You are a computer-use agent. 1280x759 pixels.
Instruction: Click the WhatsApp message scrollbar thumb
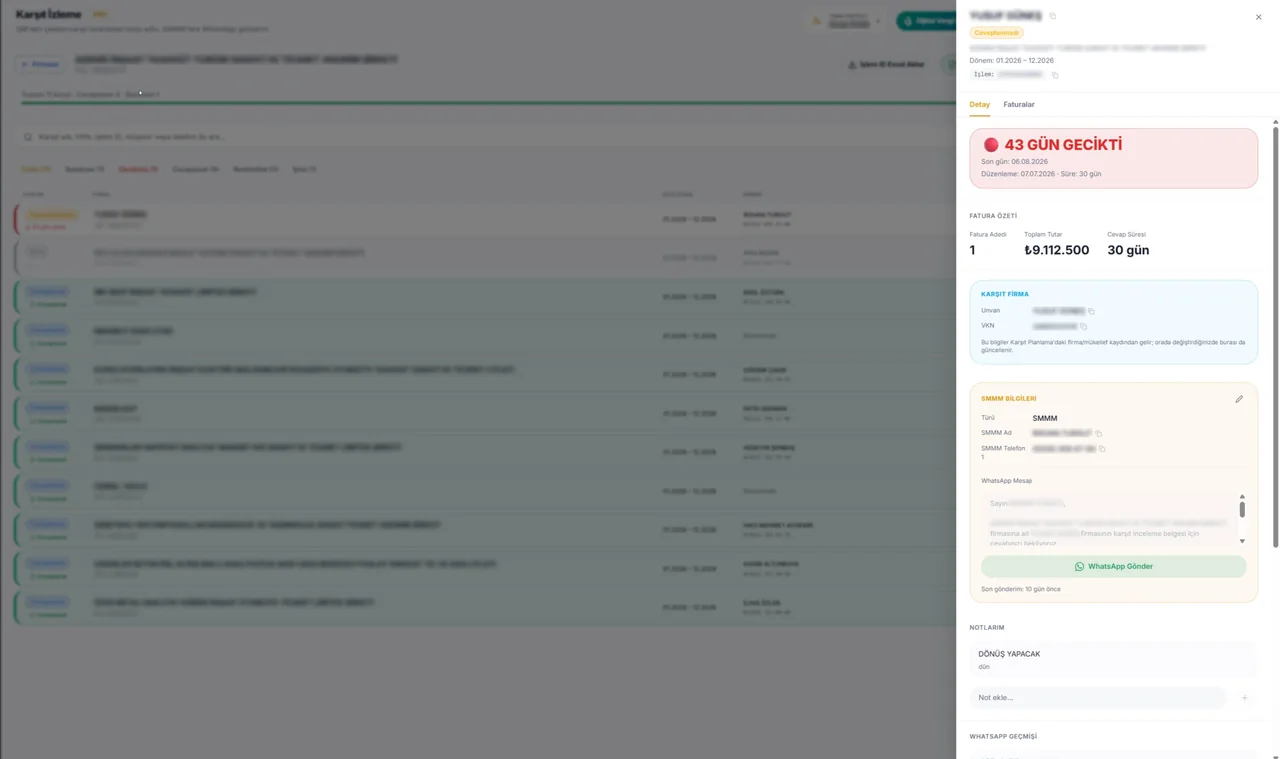tap(1242, 509)
